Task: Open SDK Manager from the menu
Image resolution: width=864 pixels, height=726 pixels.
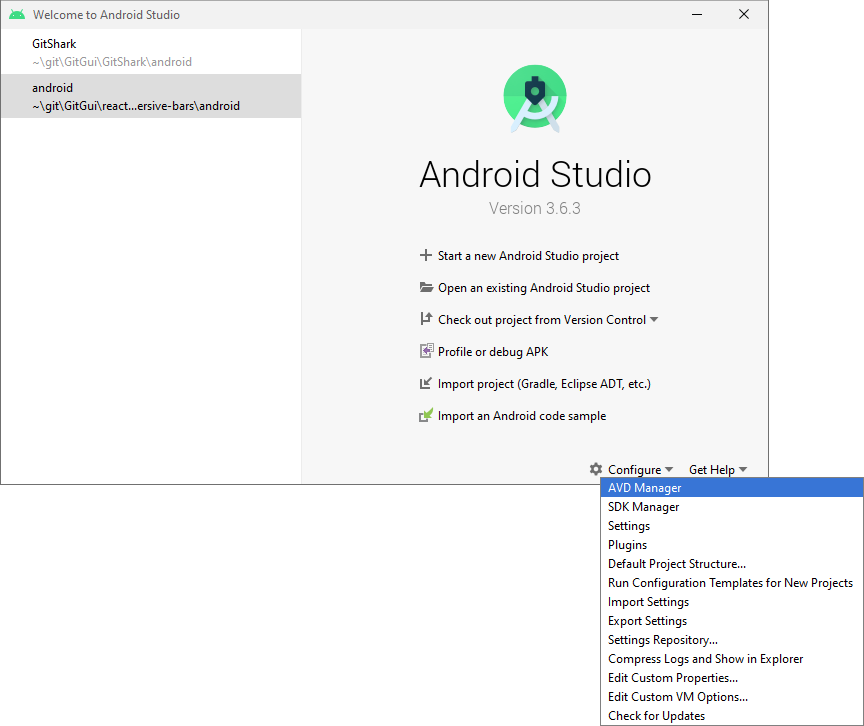Action: click(x=732, y=507)
